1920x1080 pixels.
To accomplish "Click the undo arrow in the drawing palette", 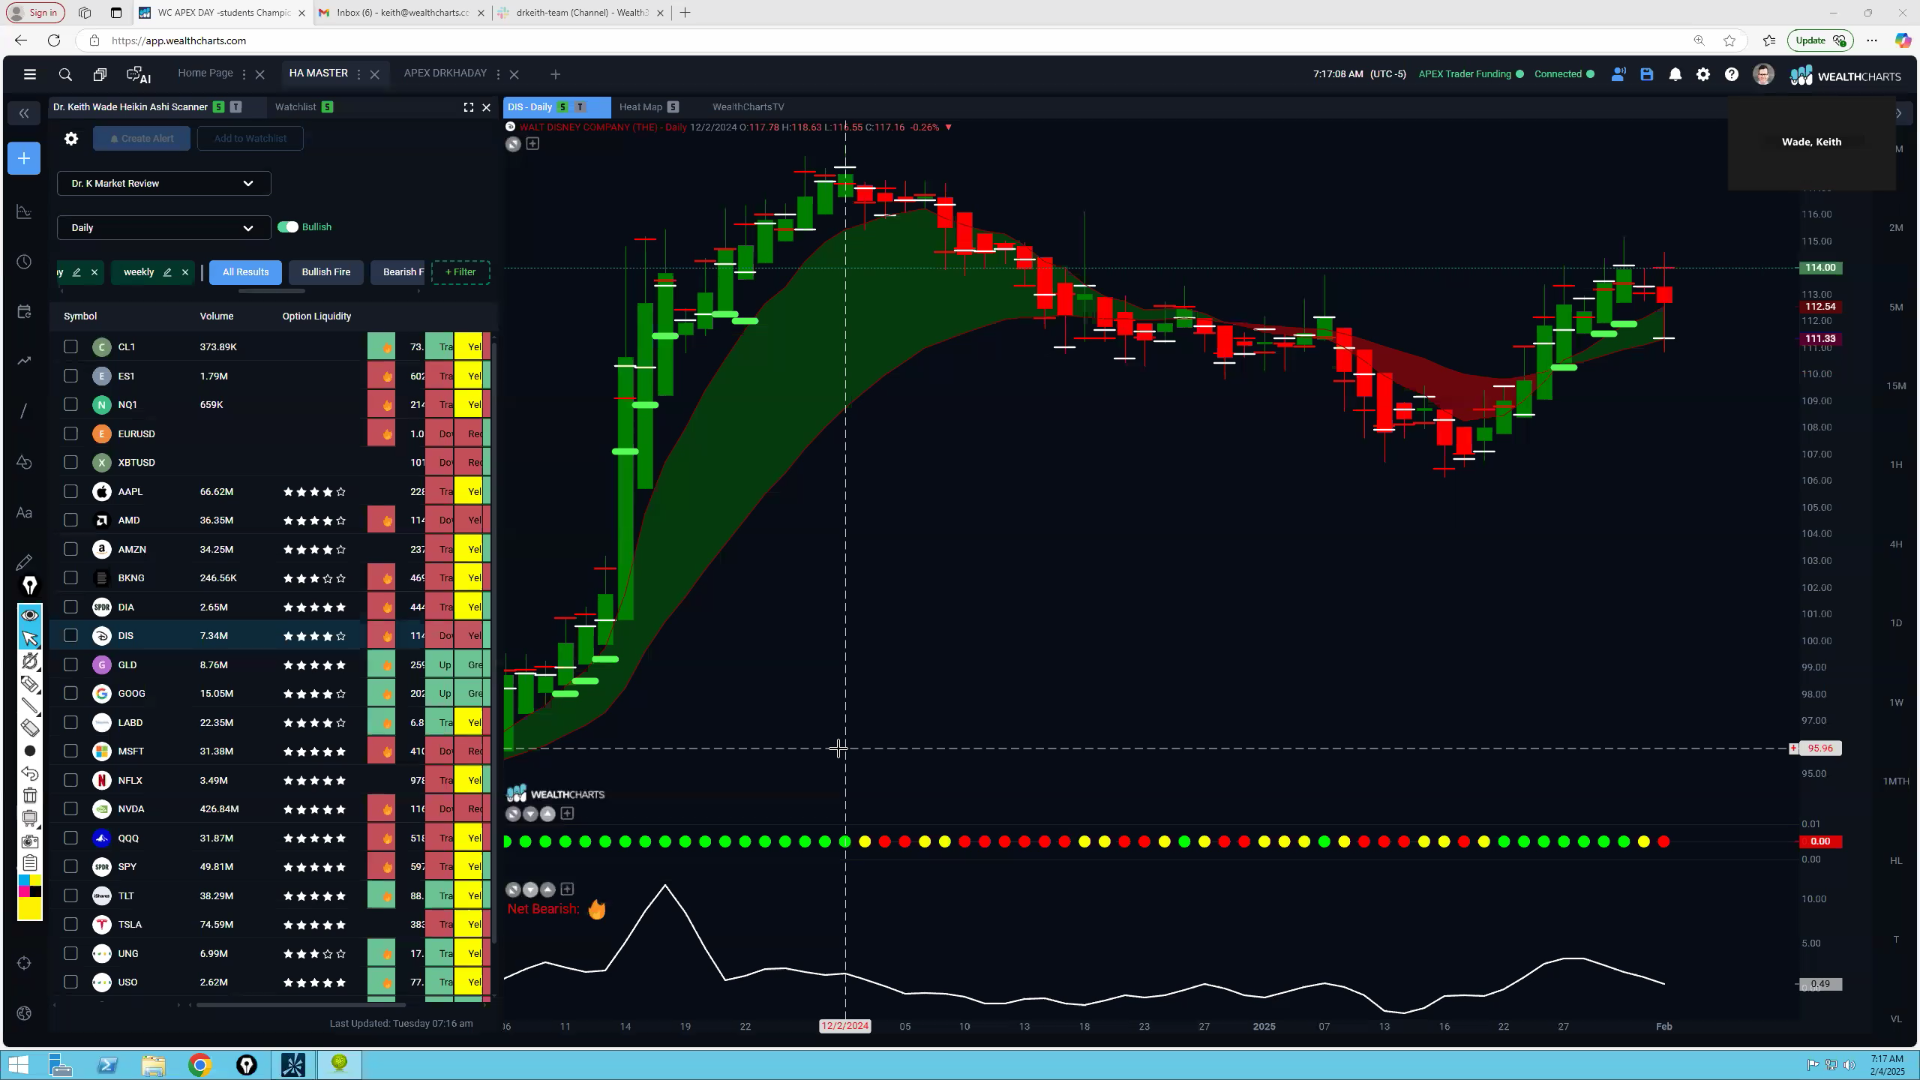I will pyautogui.click(x=30, y=773).
